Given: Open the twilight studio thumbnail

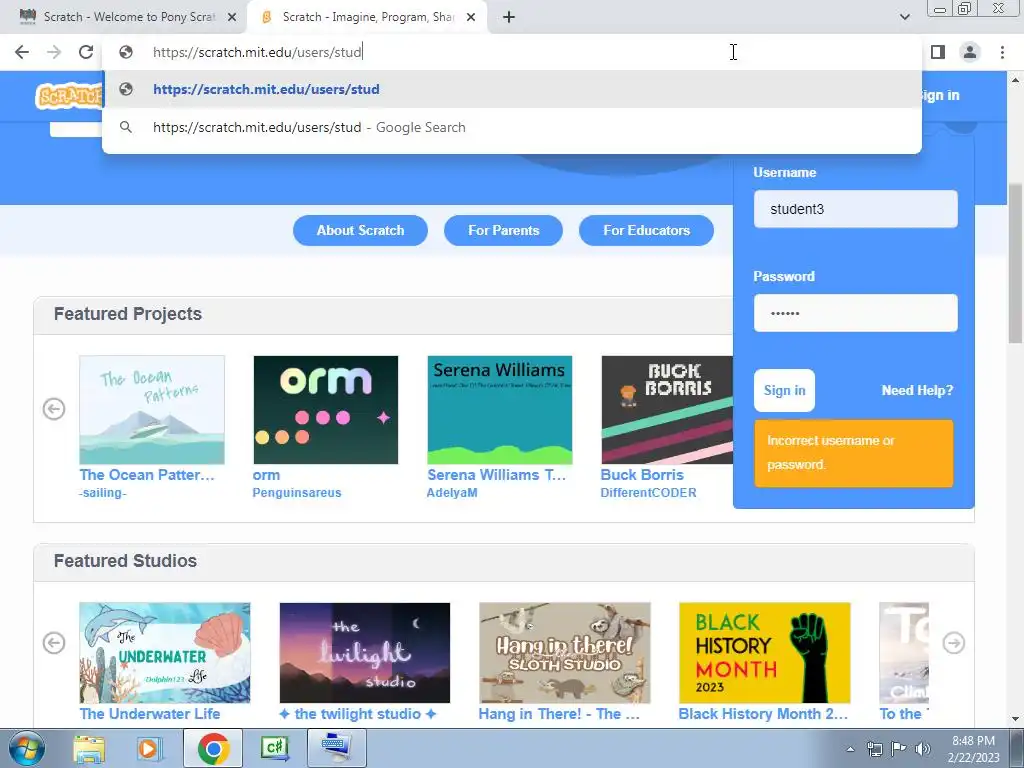Looking at the screenshot, I should pyautogui.click(x=364, y=652).
